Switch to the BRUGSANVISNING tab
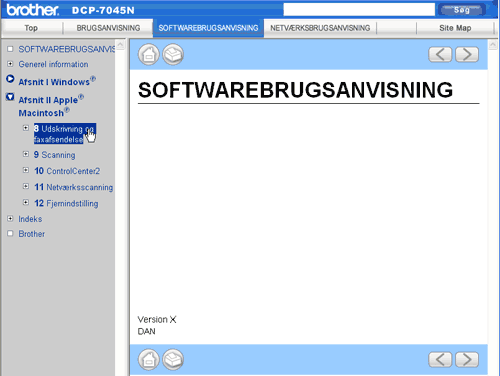The width and height of the screenshot is (500, 376). 108,28
